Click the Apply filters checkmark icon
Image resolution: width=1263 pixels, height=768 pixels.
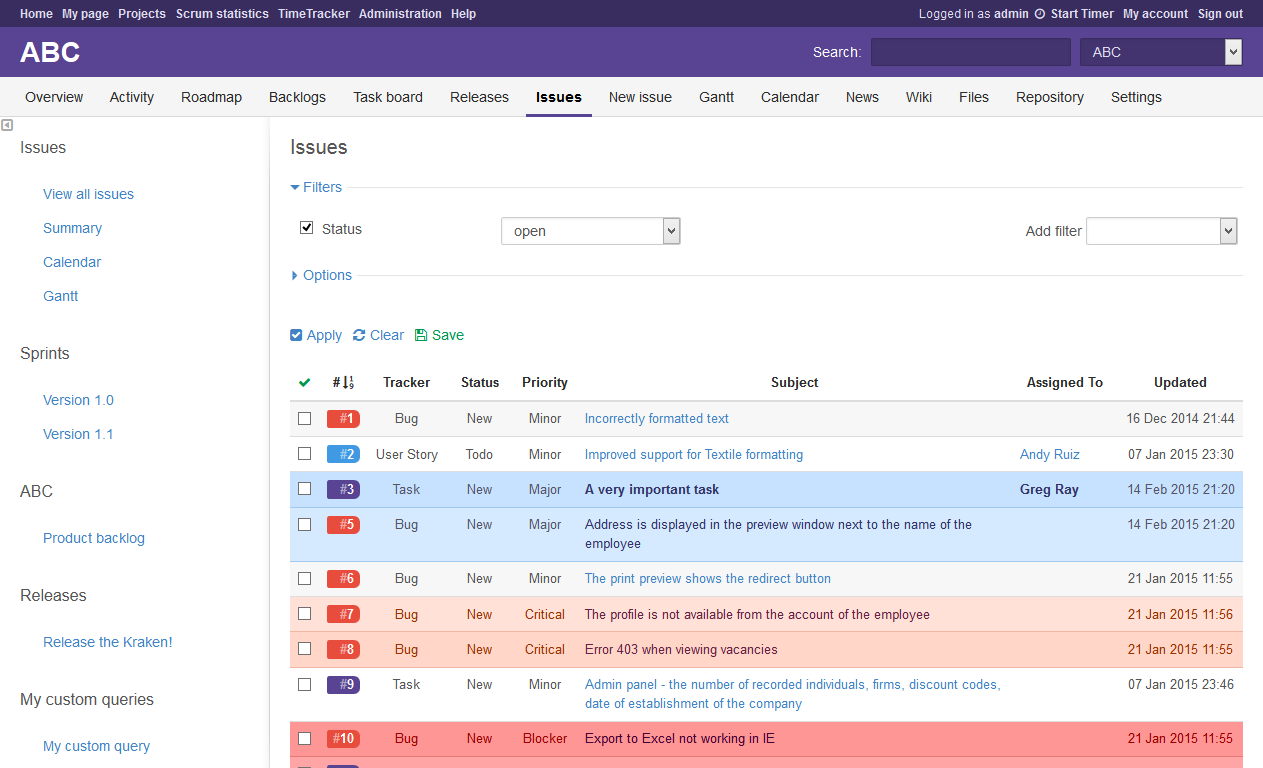point(295,335)
